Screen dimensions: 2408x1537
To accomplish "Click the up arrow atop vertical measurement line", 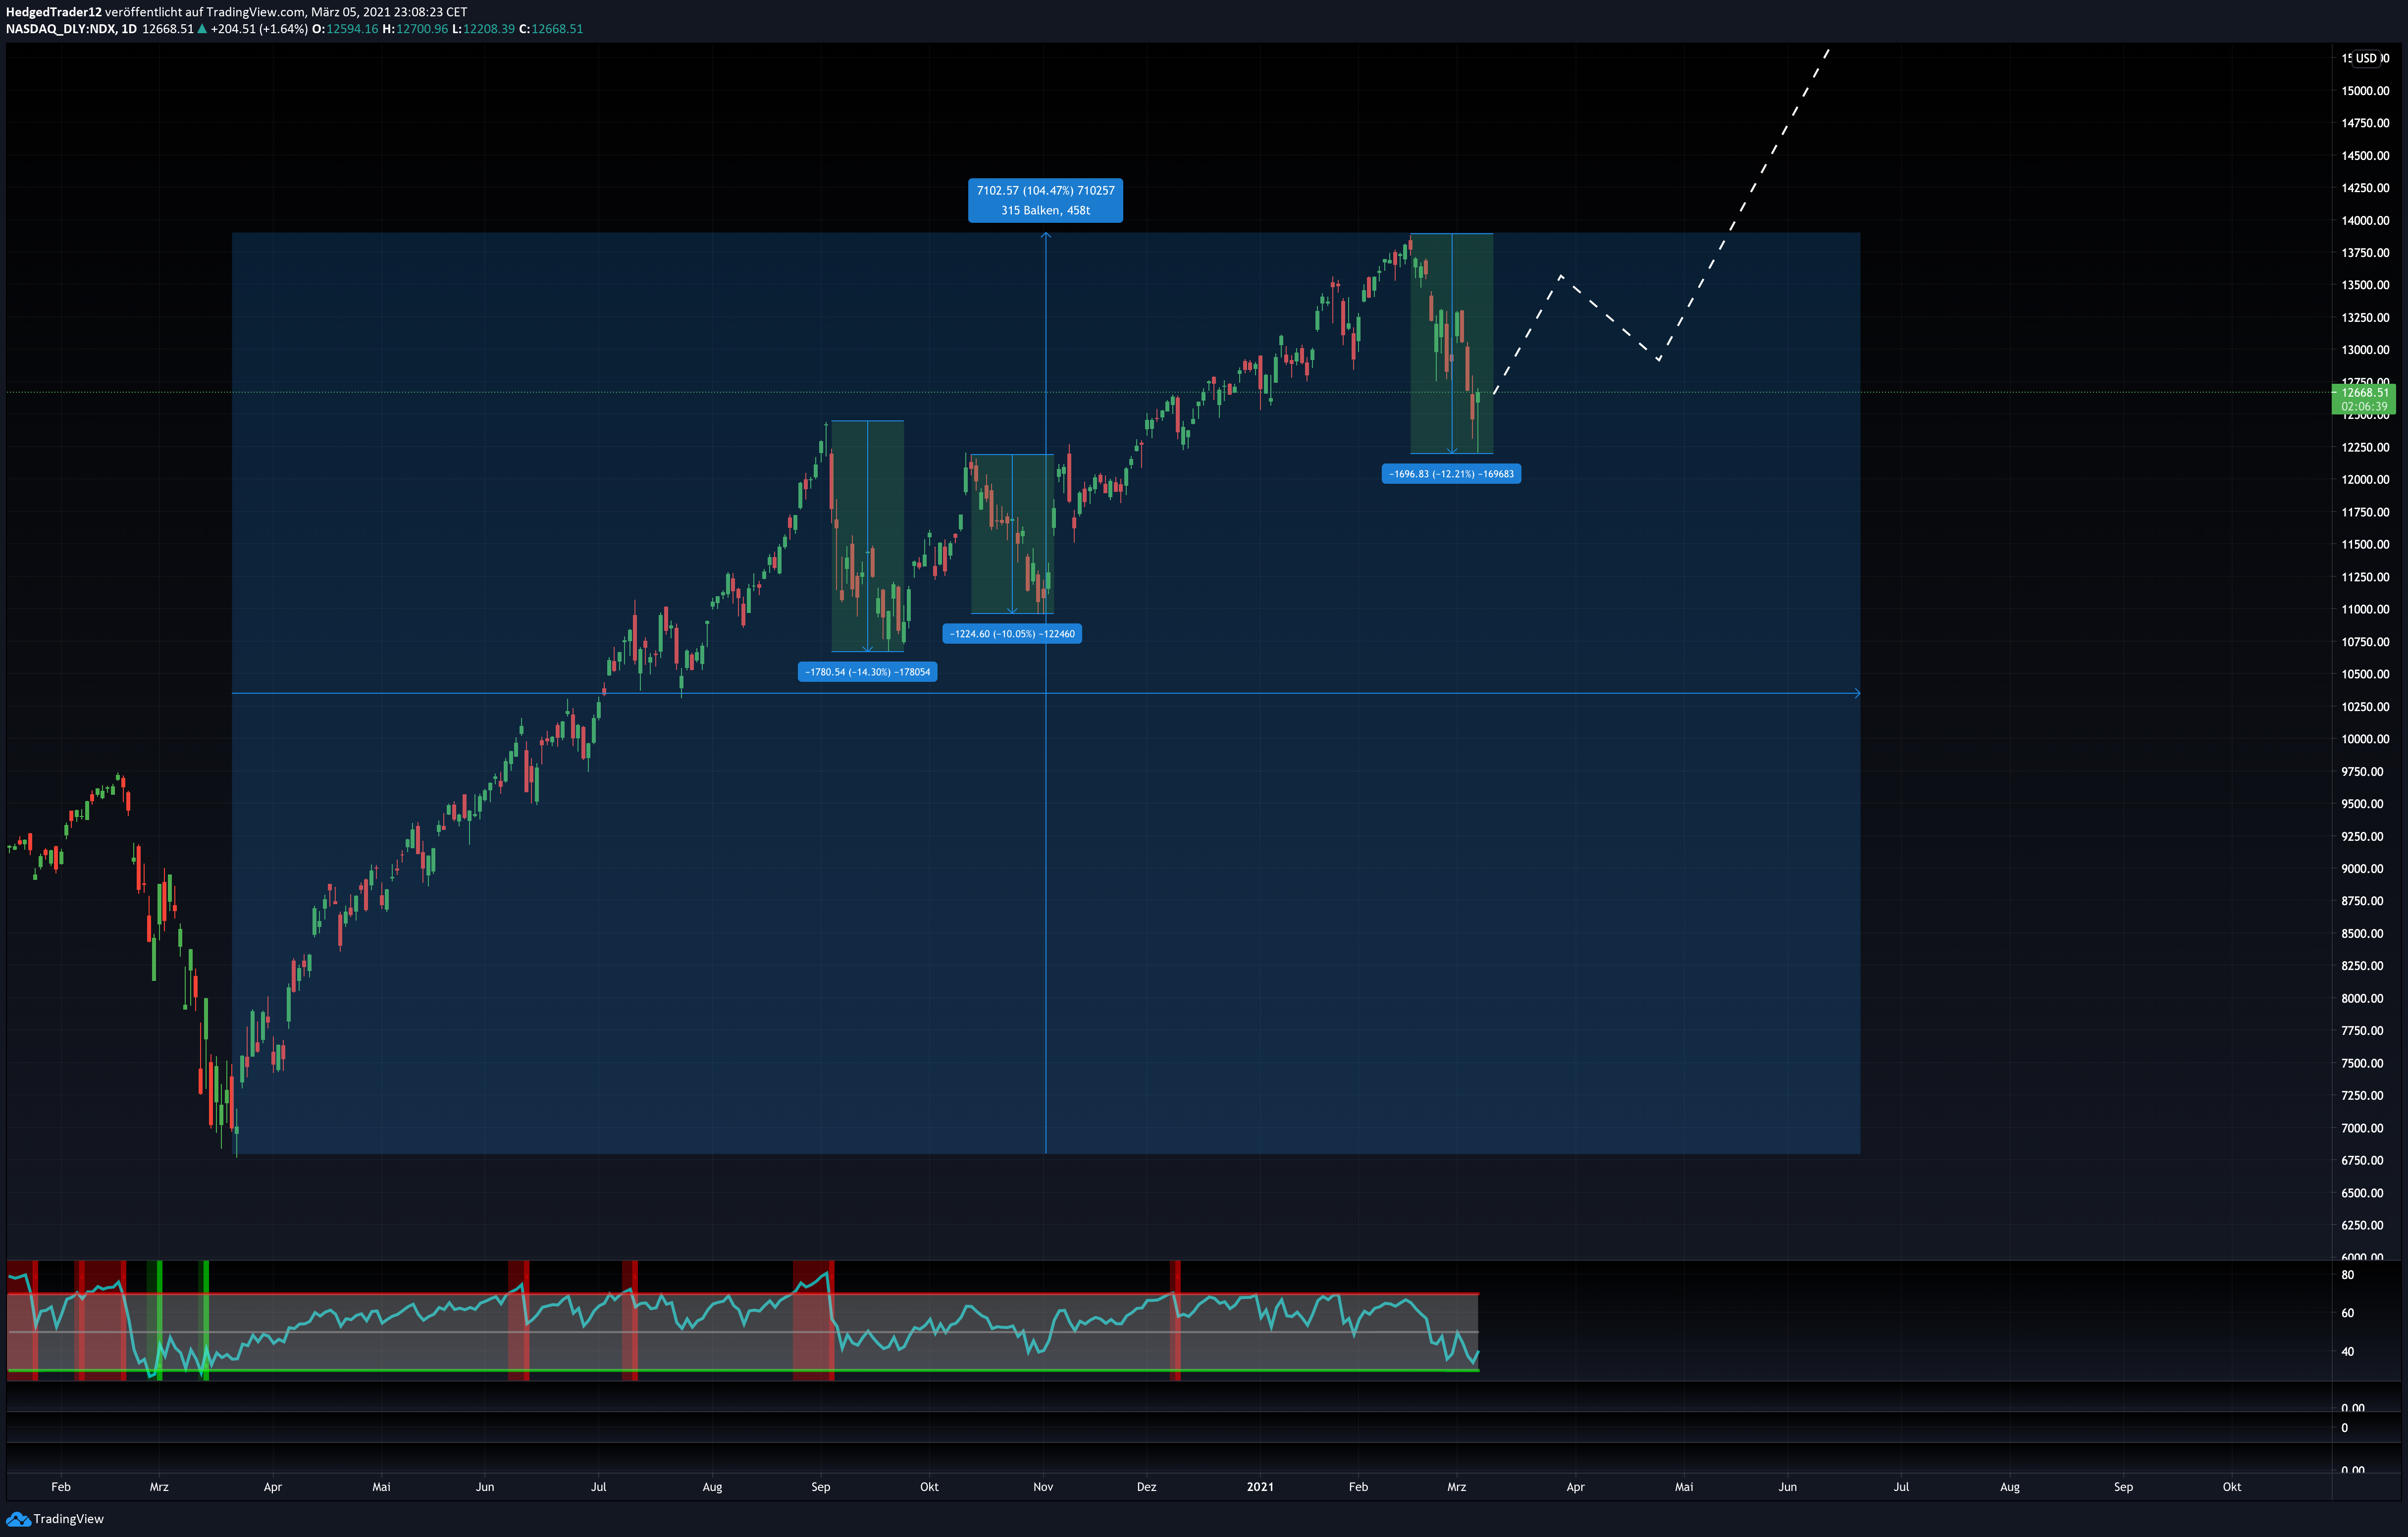I will [x=1046, y=236].
